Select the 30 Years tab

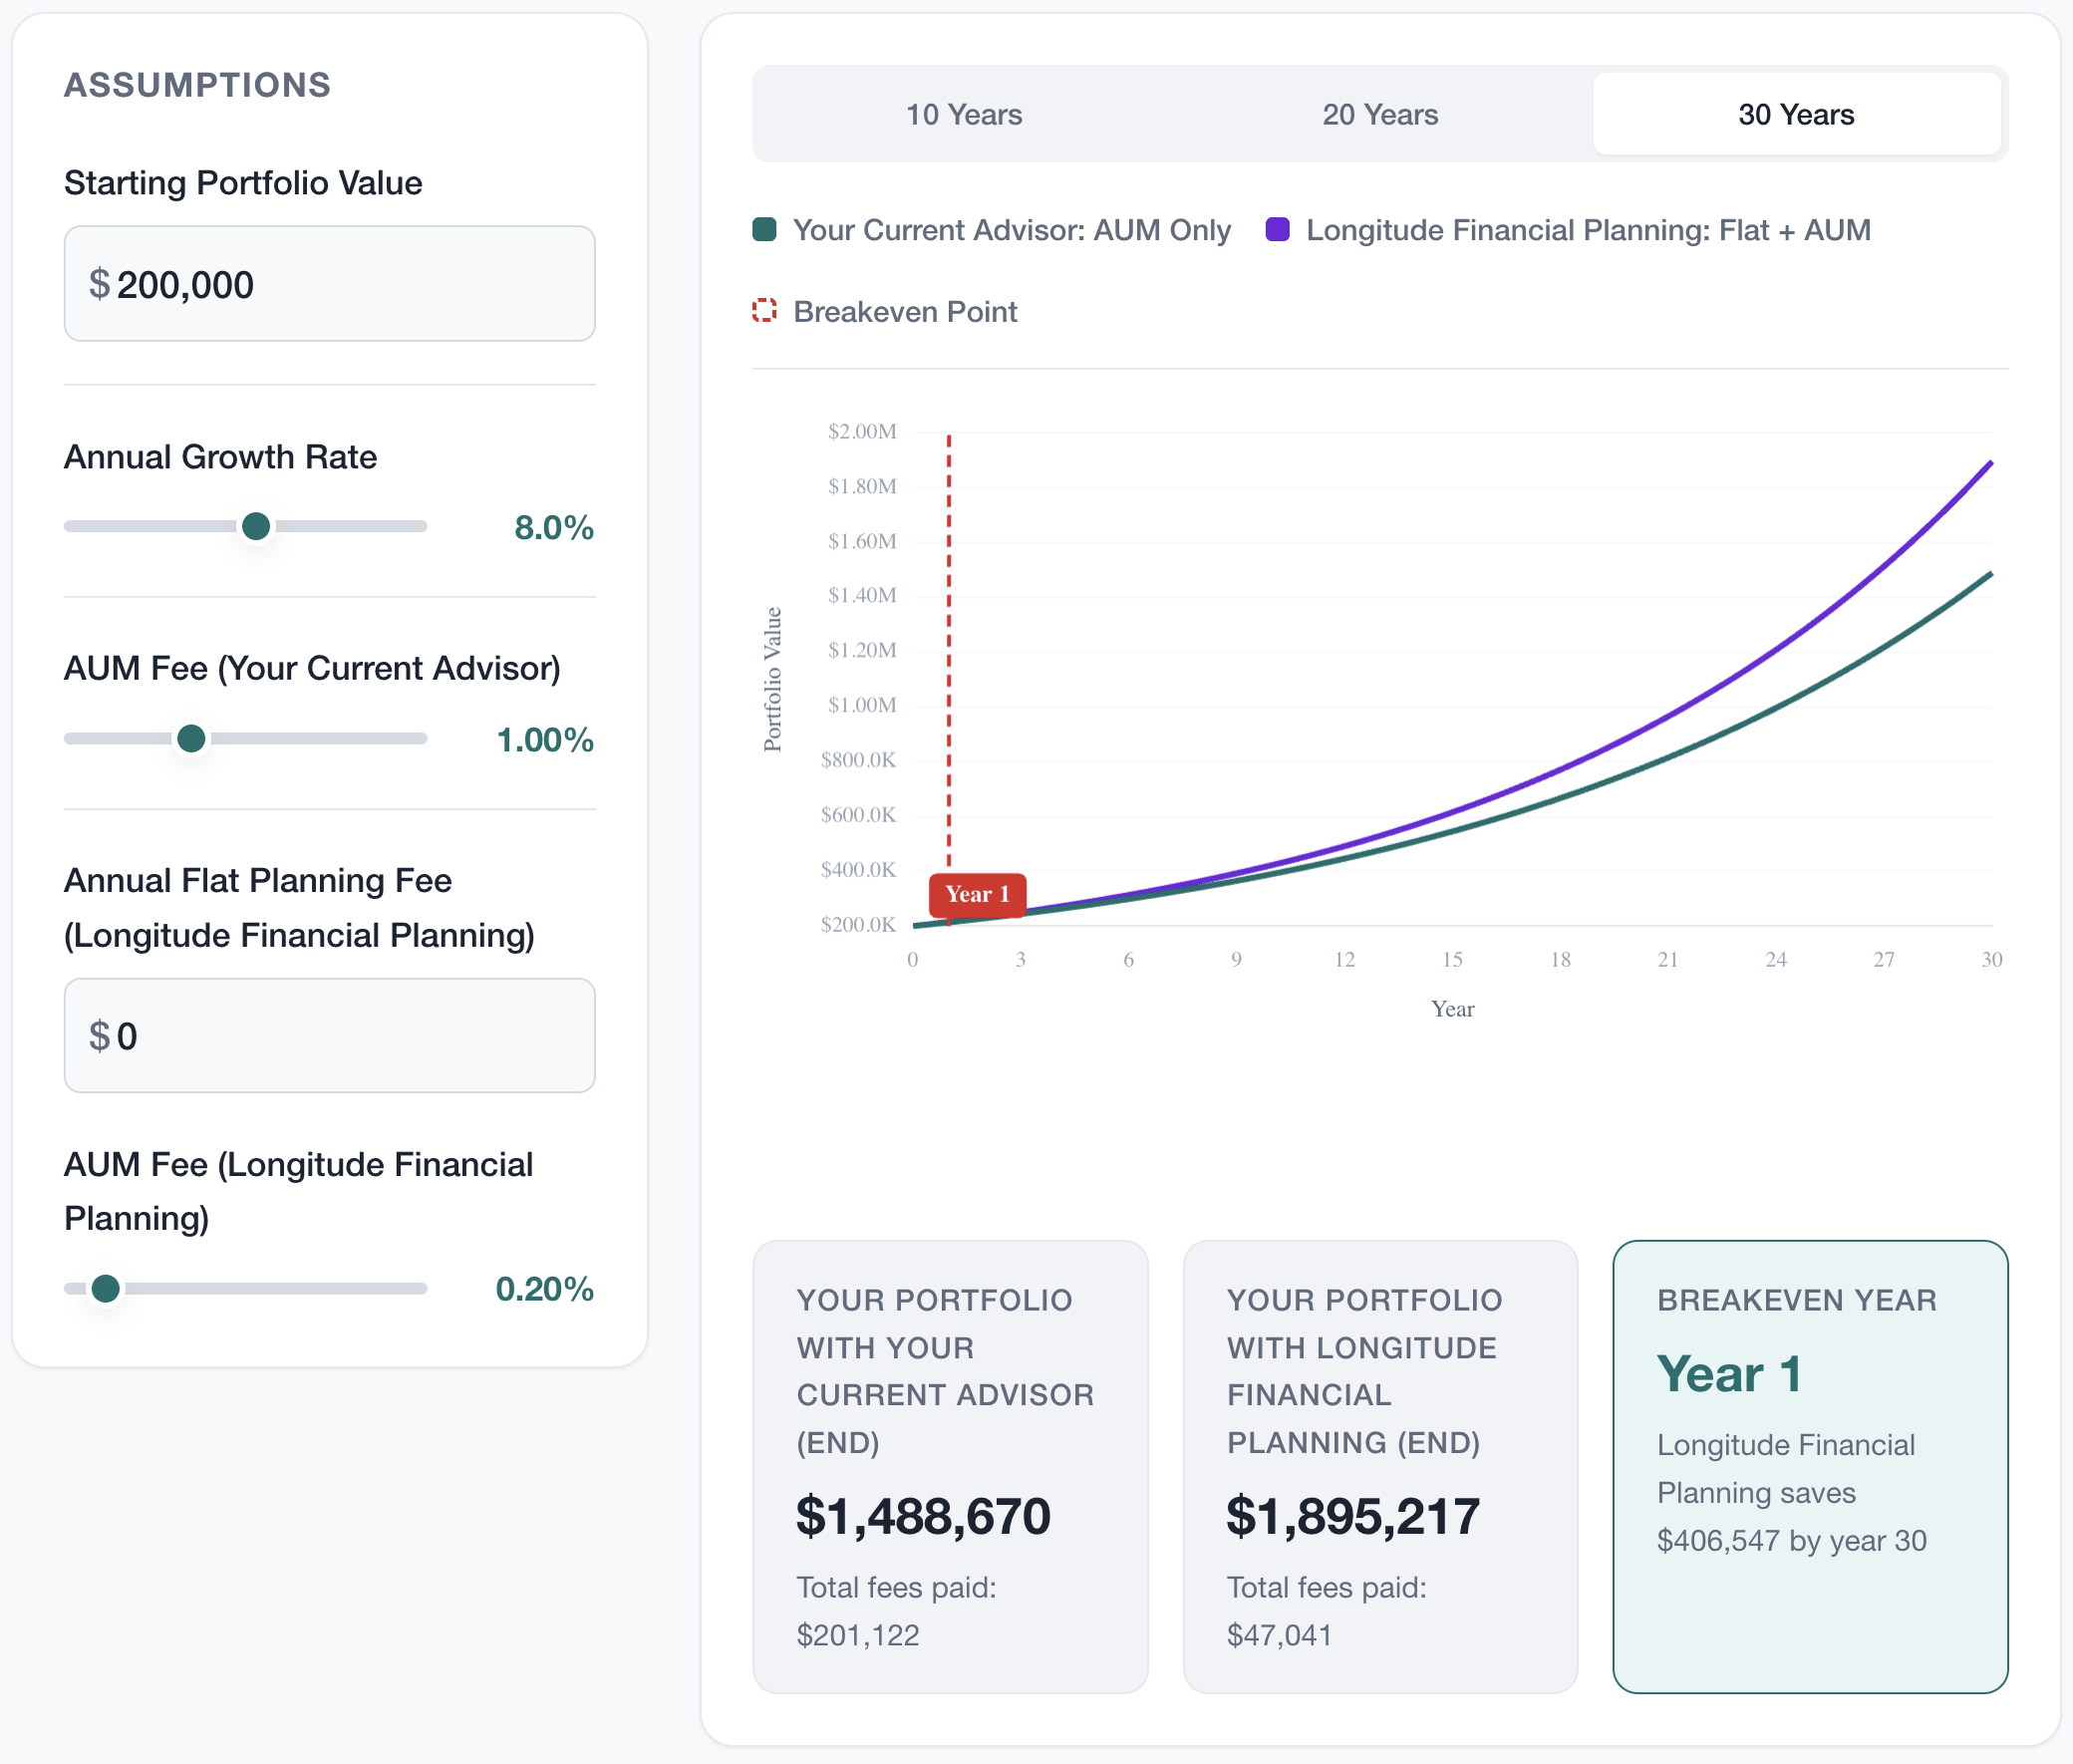(1796, 114)
